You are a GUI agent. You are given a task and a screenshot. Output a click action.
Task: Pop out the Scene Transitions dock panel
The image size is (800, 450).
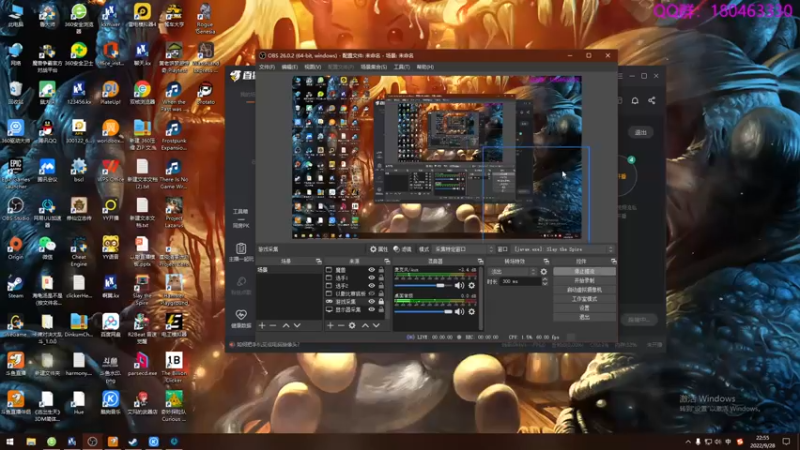[546, 261]
